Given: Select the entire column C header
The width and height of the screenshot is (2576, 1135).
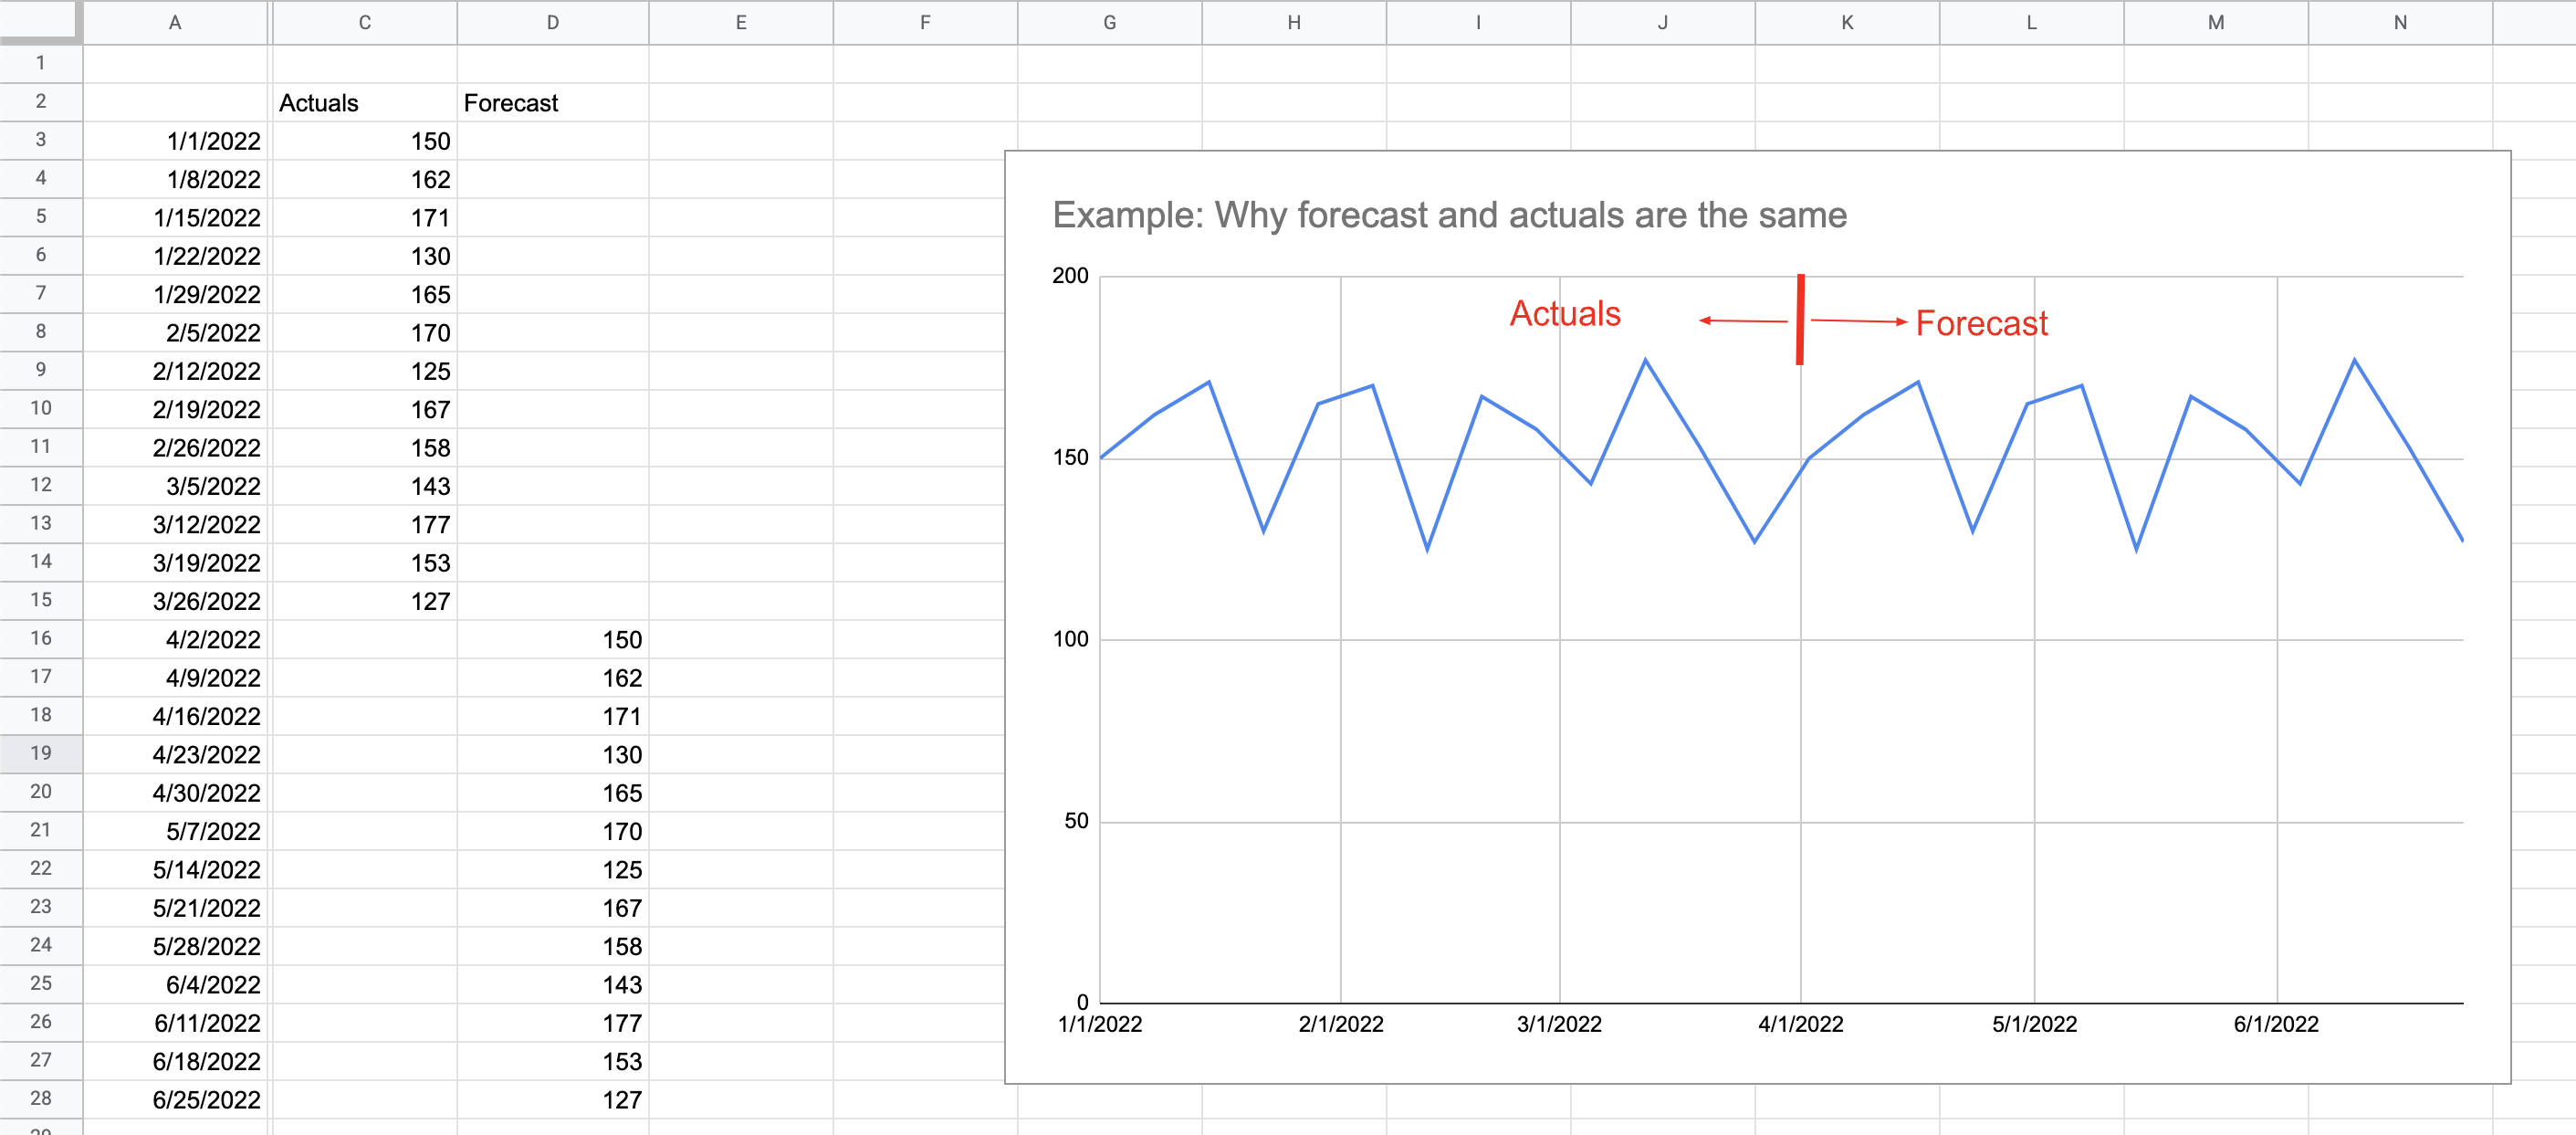Looking at the screenshot, I should (364, 22).
